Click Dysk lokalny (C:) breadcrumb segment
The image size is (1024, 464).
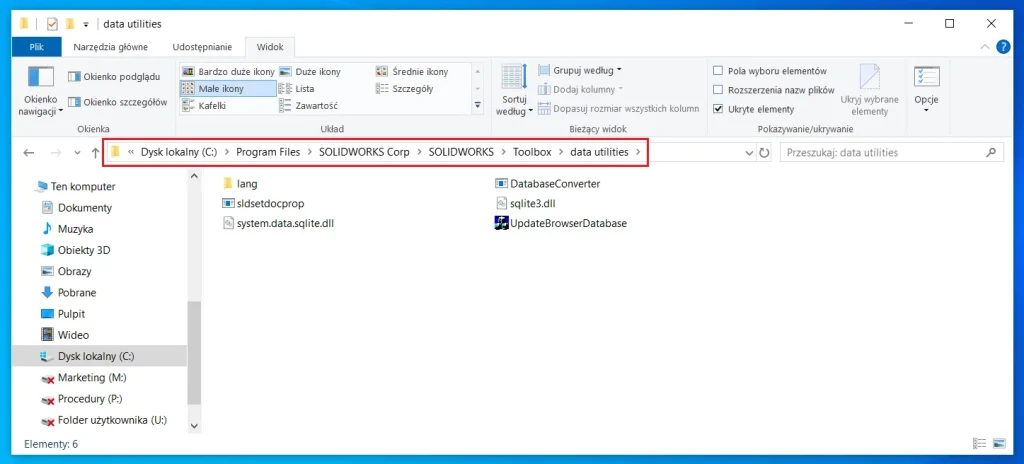[178, 152]
